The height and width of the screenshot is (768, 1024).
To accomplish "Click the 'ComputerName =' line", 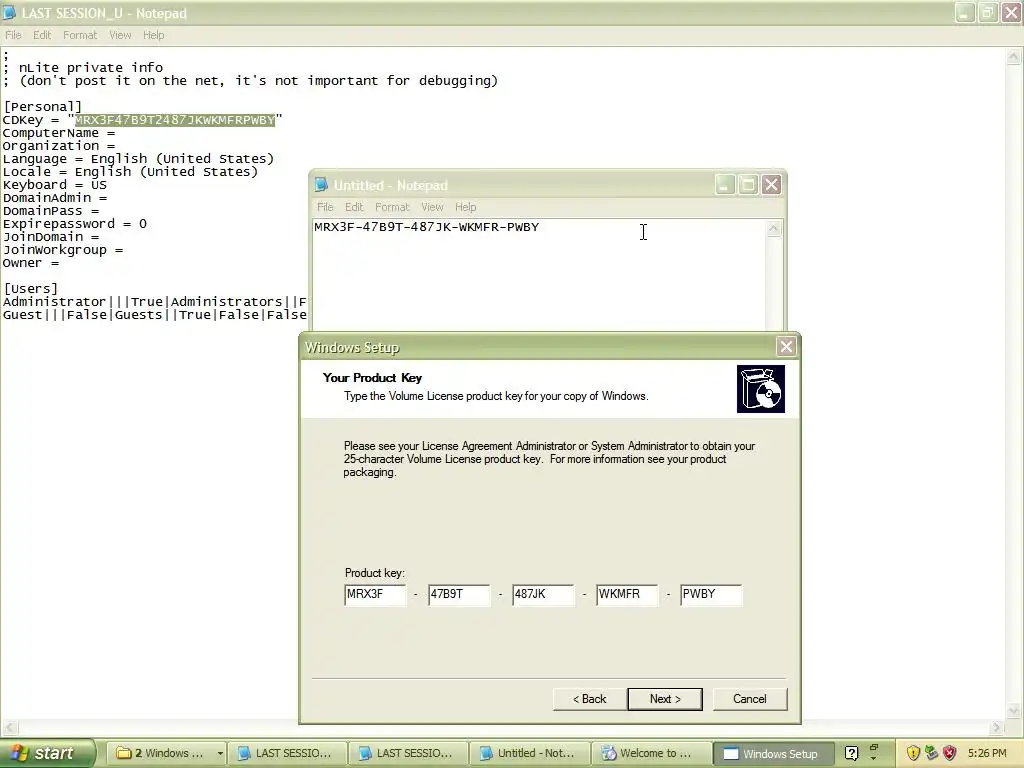I will (59, 133).
